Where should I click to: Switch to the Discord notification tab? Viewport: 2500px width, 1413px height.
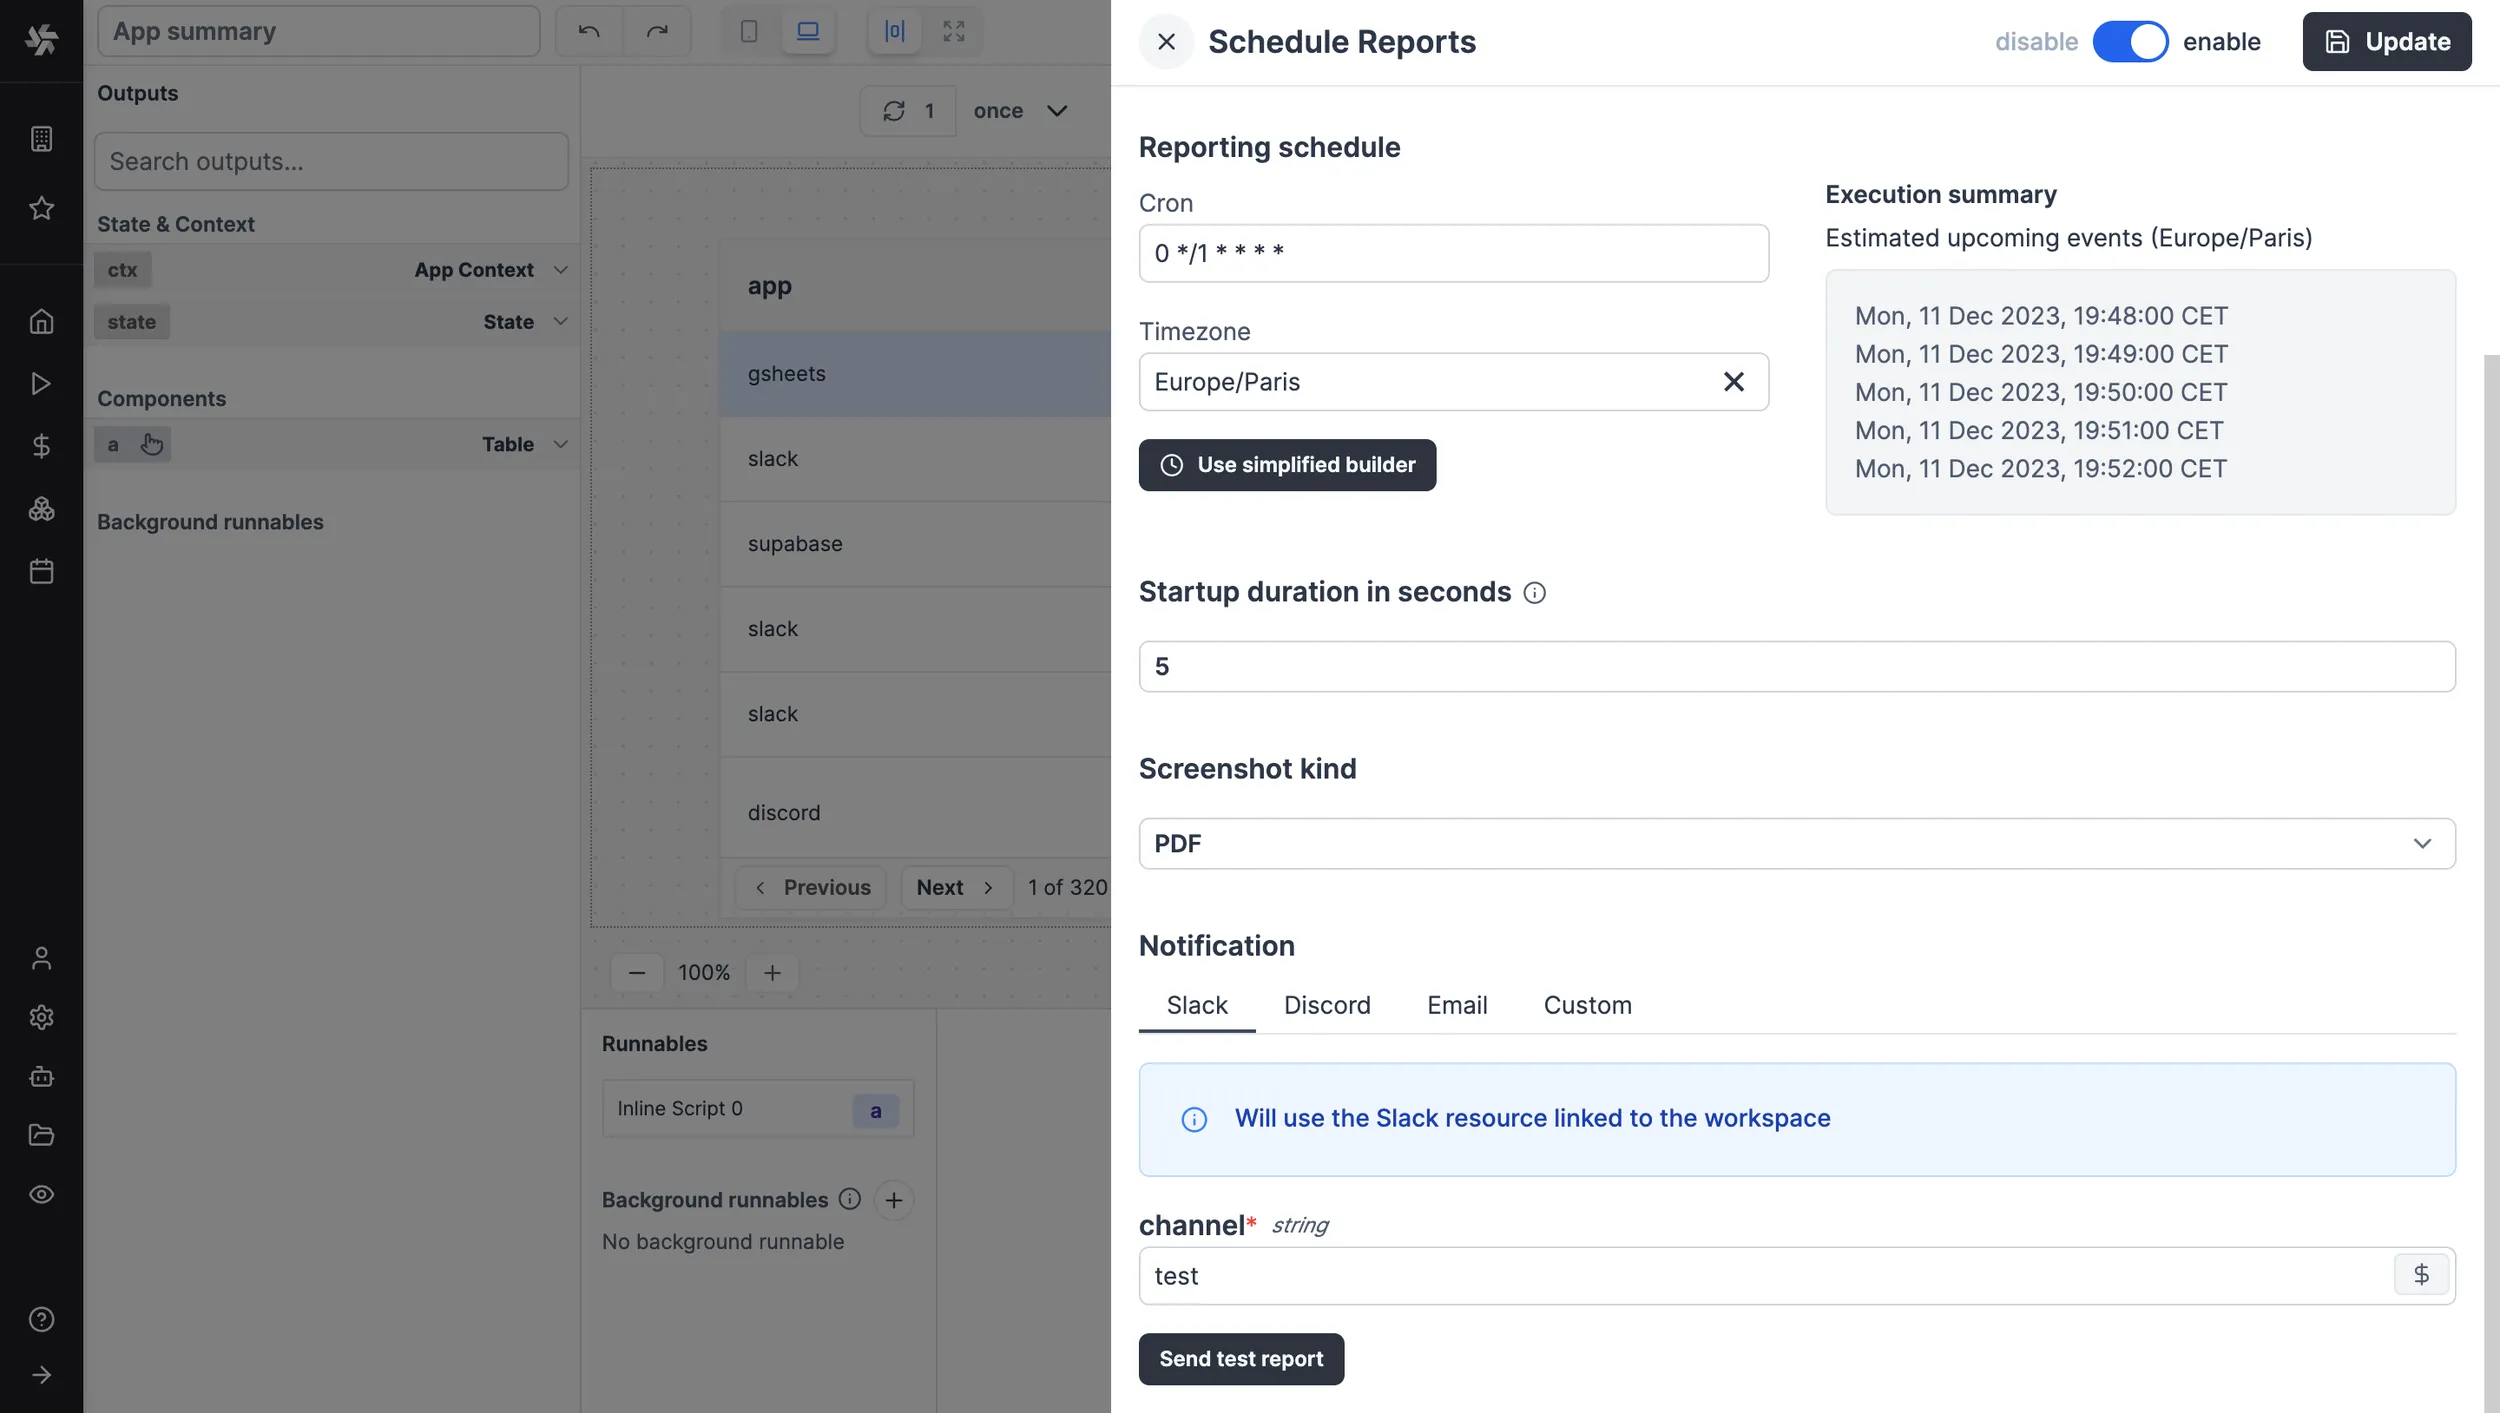click(x=1326, y=1005)
